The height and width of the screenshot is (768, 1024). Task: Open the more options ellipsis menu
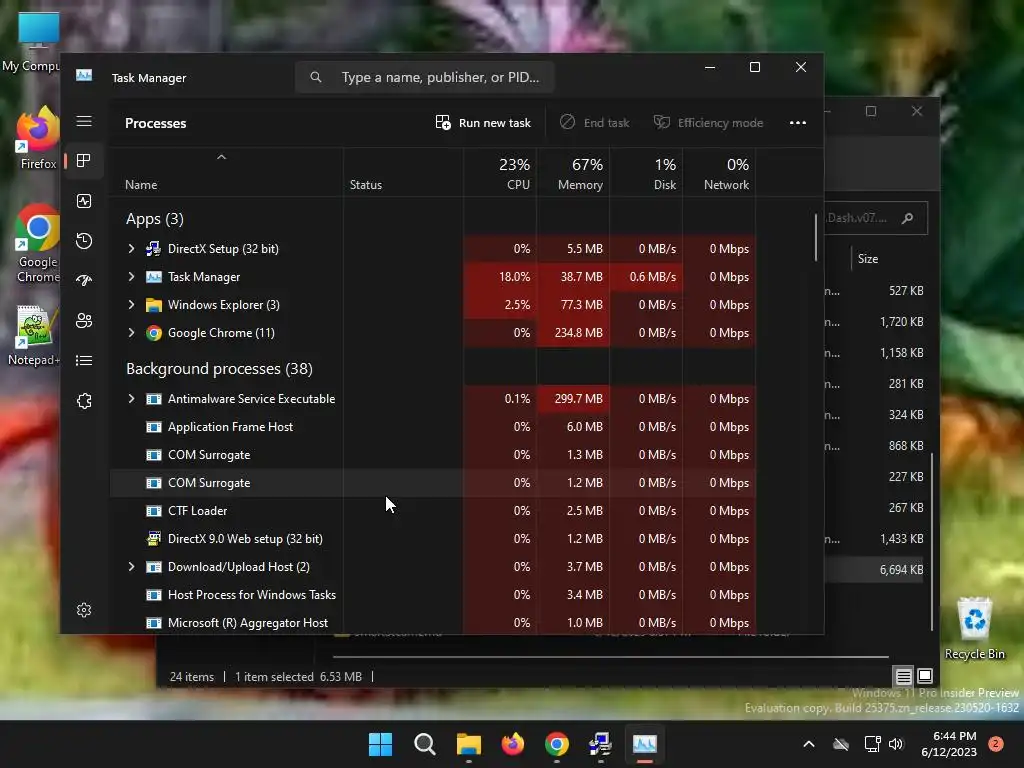797,123
